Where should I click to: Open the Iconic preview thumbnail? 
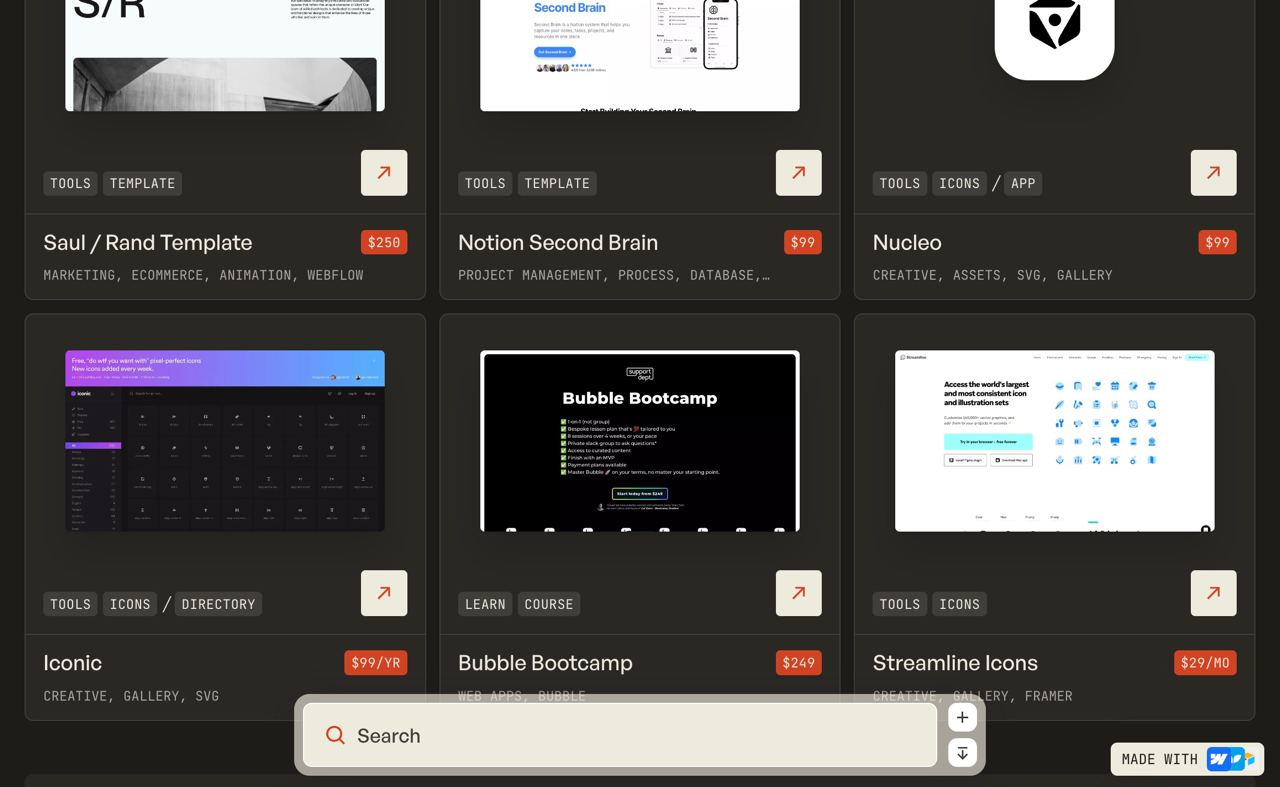(225, 441)
